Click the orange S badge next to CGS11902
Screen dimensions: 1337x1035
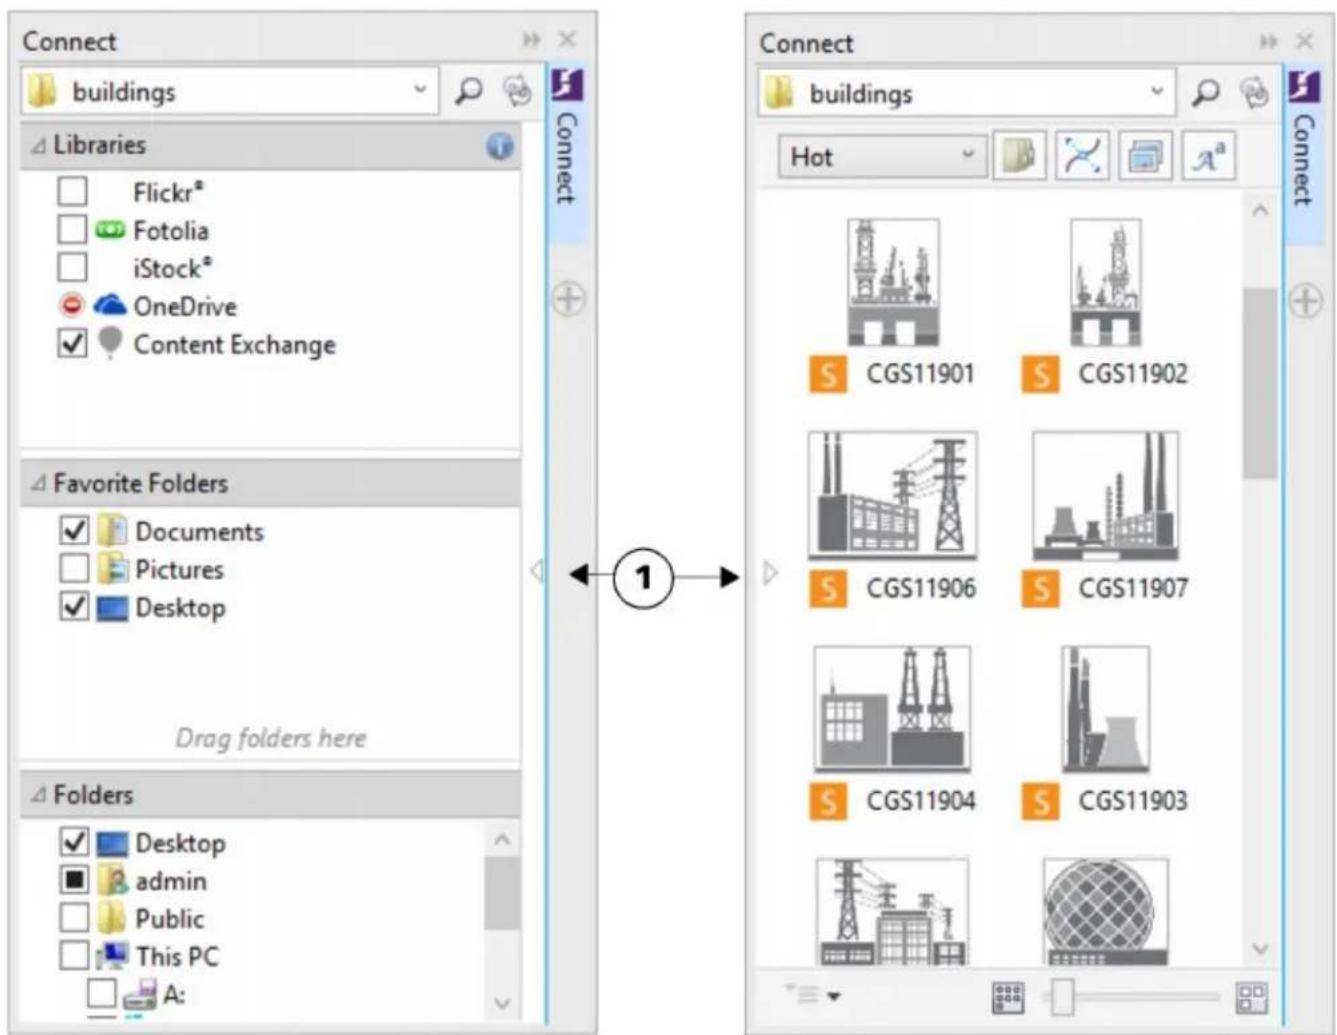1041,375
